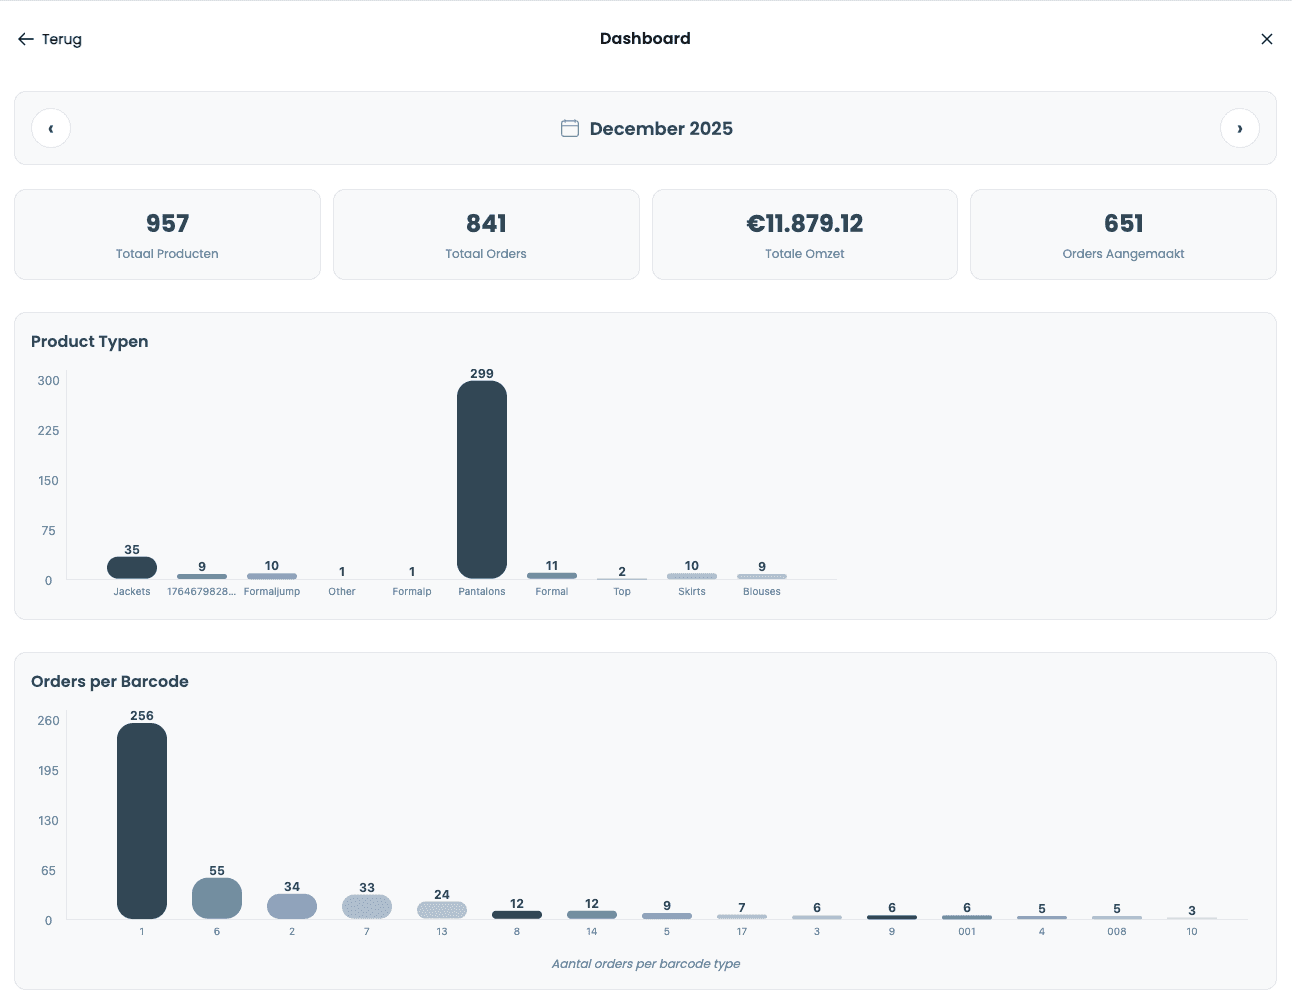The width and height of the screenshot is (1292, 1001).
Task: Click the Orders per Barcode heading
Action: coord(110,681)
